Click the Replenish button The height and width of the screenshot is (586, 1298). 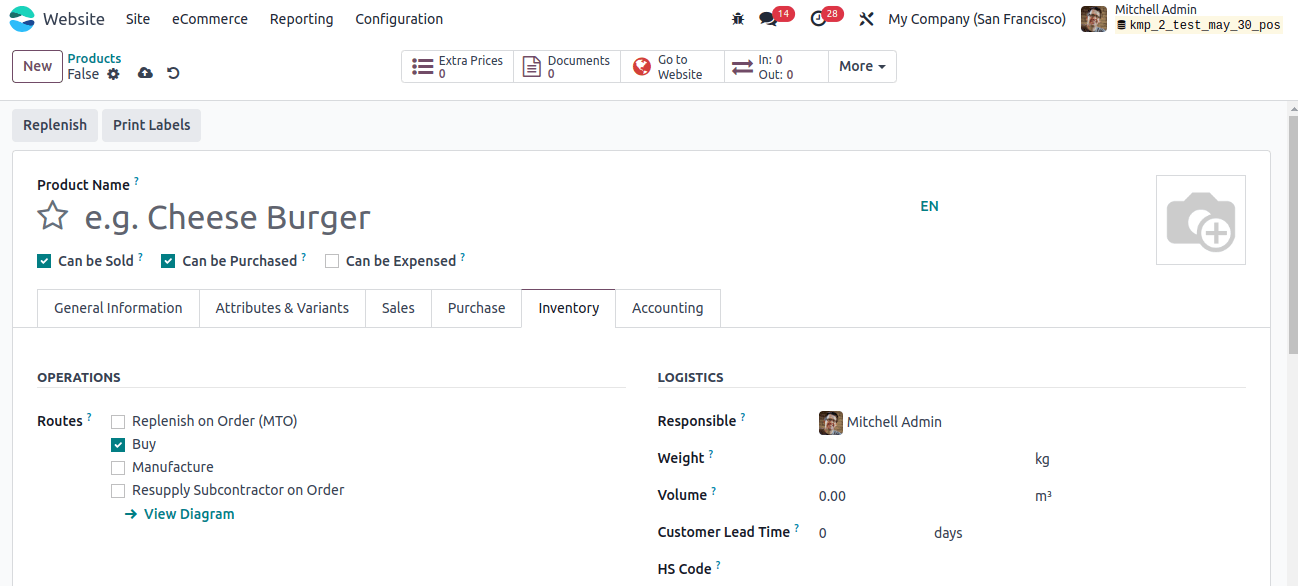point(55,125)
